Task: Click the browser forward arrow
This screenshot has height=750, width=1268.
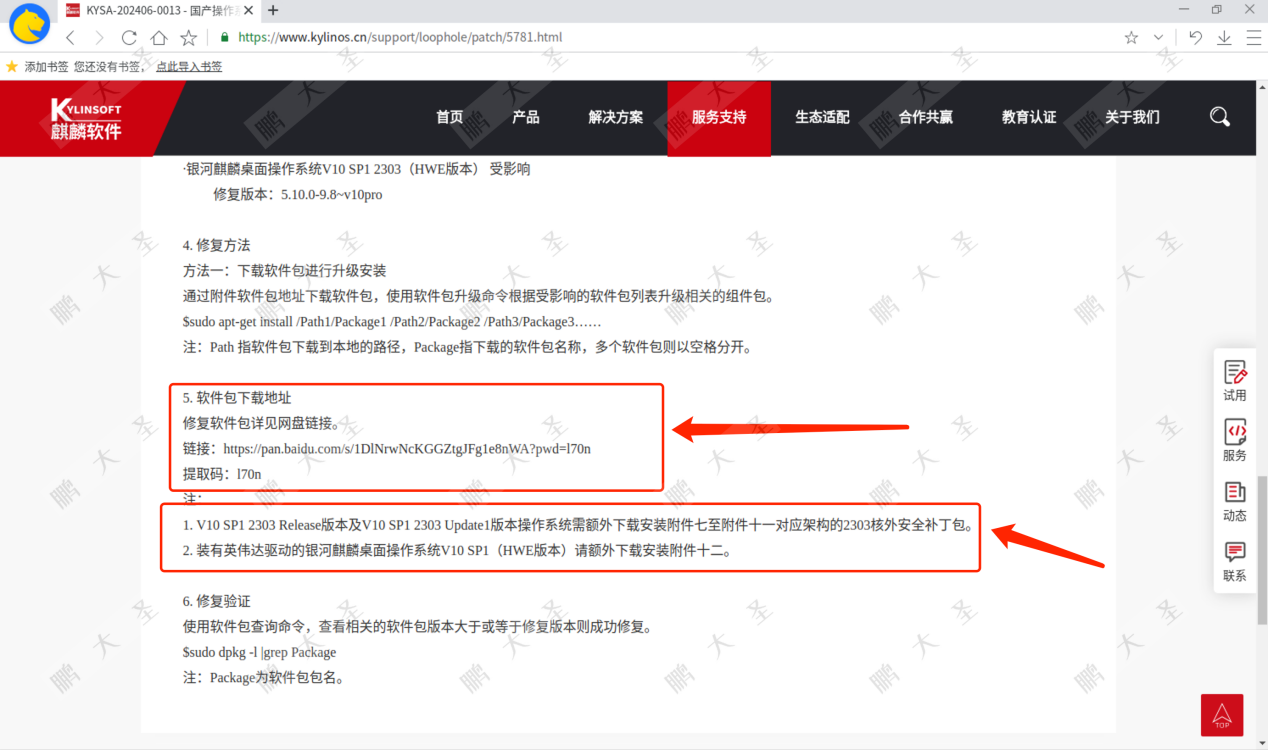Action: click(99, 37)
